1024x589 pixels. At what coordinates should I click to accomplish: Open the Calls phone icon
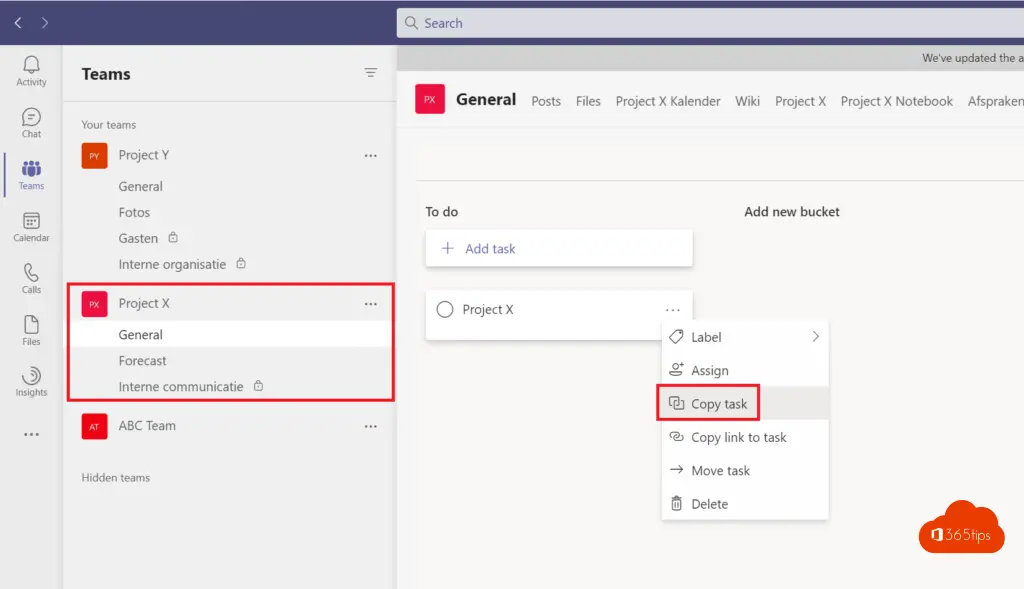(x=31, y=278)
